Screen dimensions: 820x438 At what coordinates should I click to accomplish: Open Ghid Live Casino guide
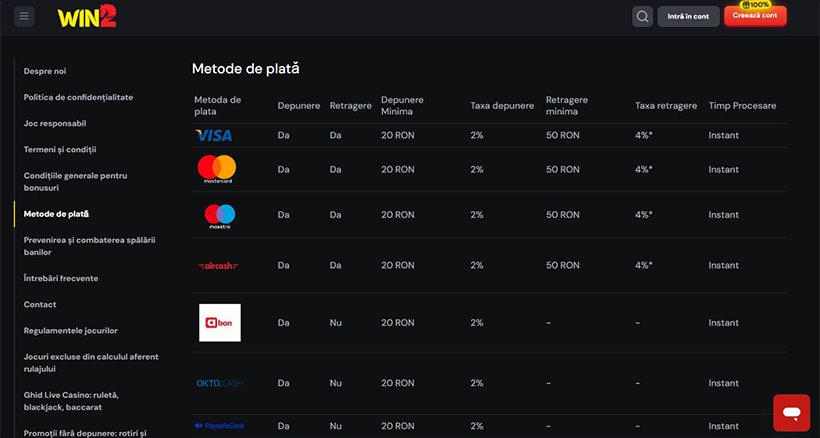point(71,401)
